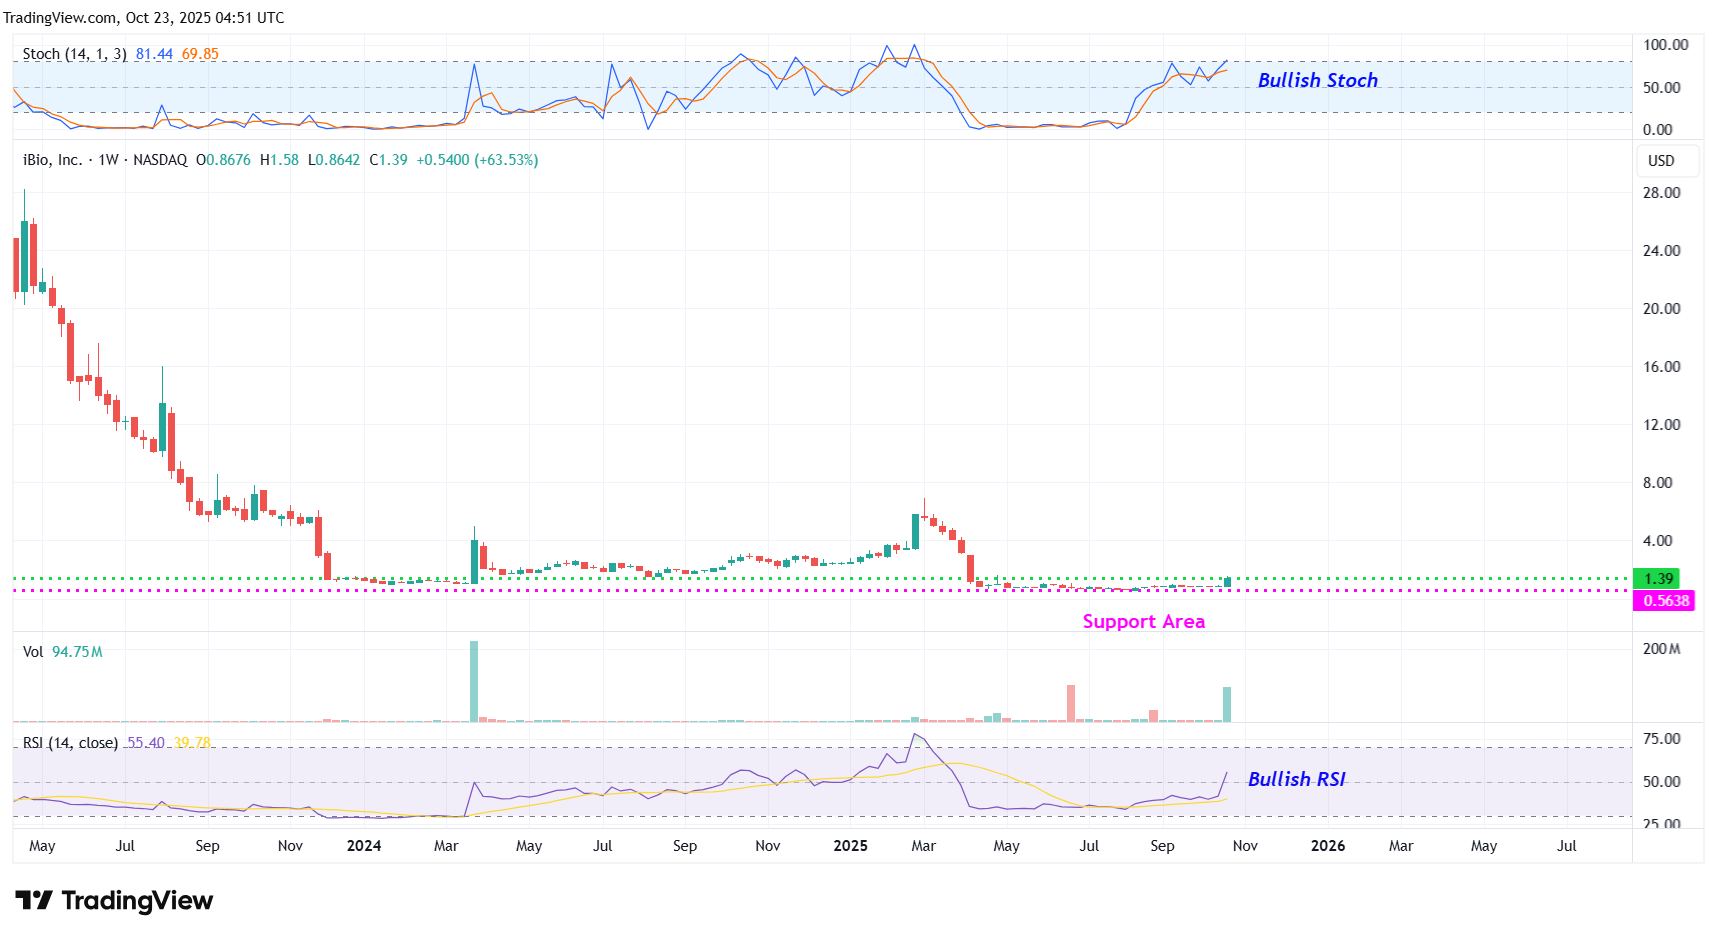The width and height of the screenshot is (1717, 938).
Task: Select the red volume spike near July 2025
Action: 1071,703
